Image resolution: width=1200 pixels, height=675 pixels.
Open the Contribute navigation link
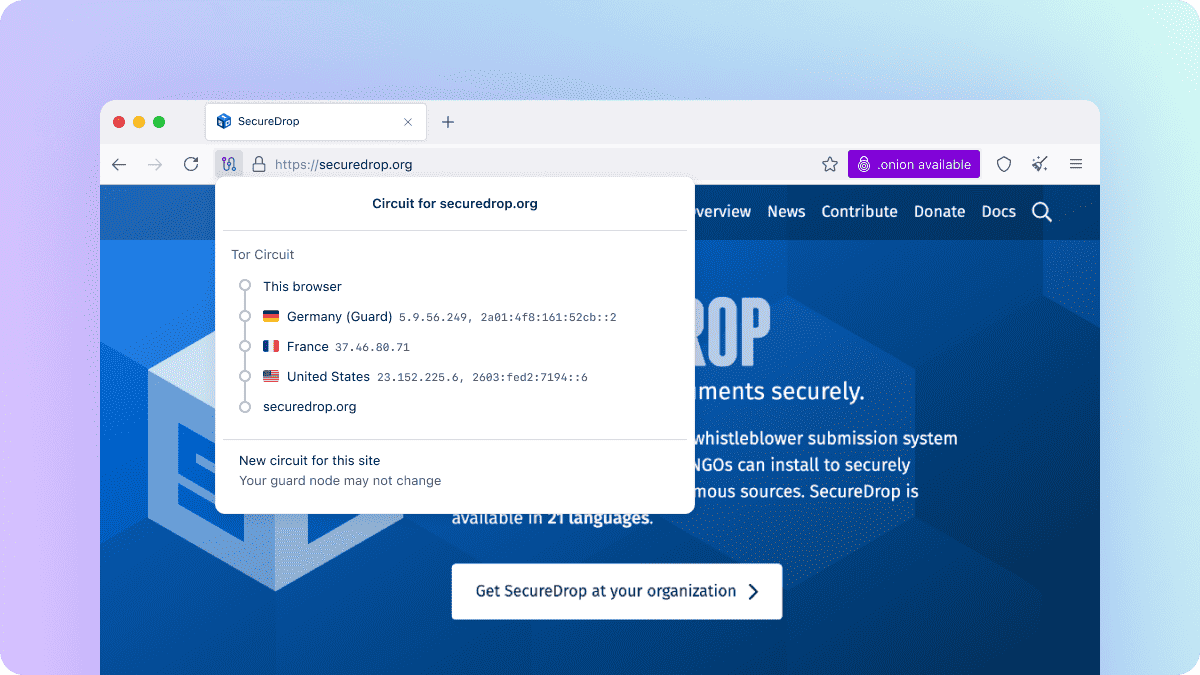(x=859, y=211)
